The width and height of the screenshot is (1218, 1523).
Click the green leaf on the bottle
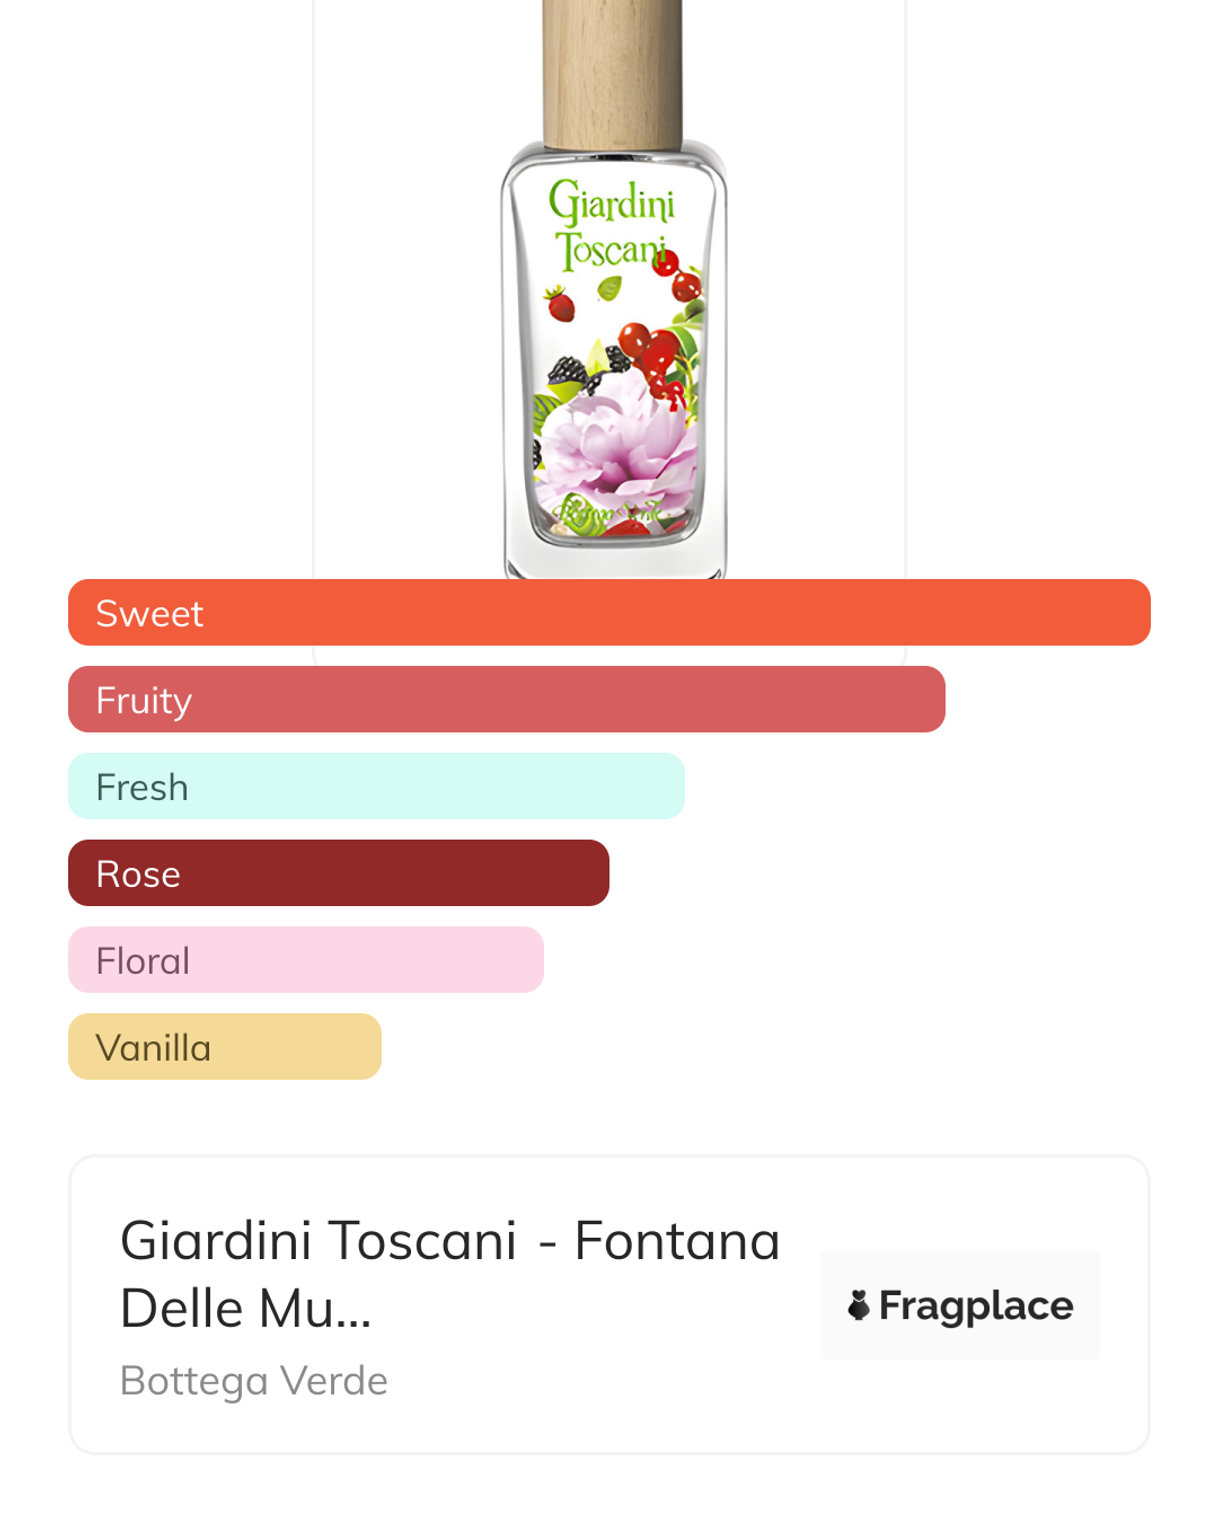[x=609, y=289]
